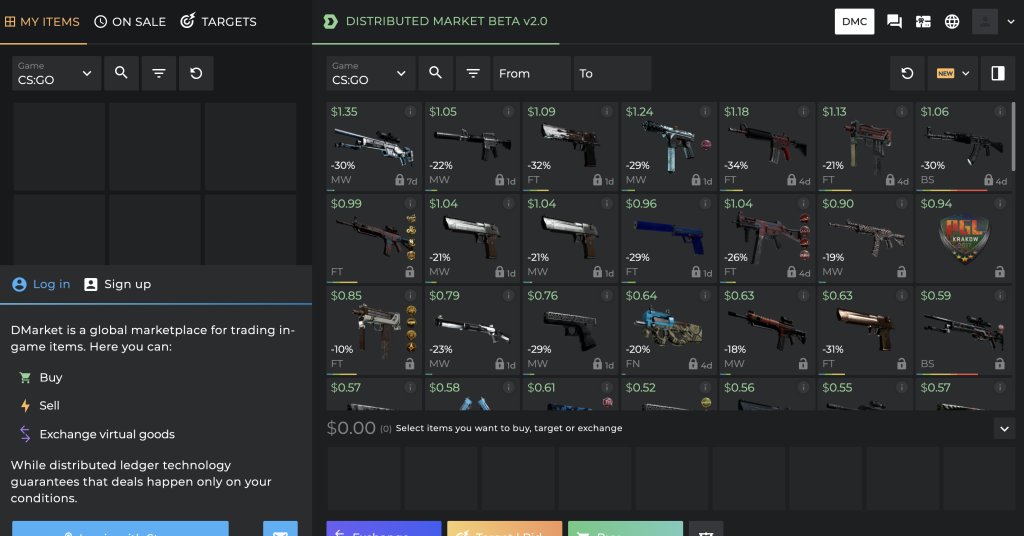Open the market Game CS:GO dropdown
The width and height of the screenshot is (1024, 536).
coord(371,73)
